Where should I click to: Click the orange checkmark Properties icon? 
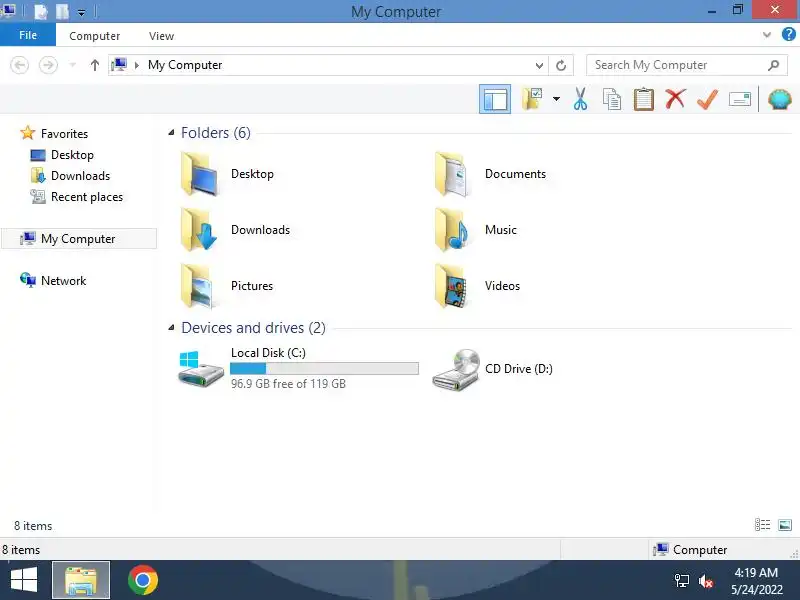(x=707, y=99)
